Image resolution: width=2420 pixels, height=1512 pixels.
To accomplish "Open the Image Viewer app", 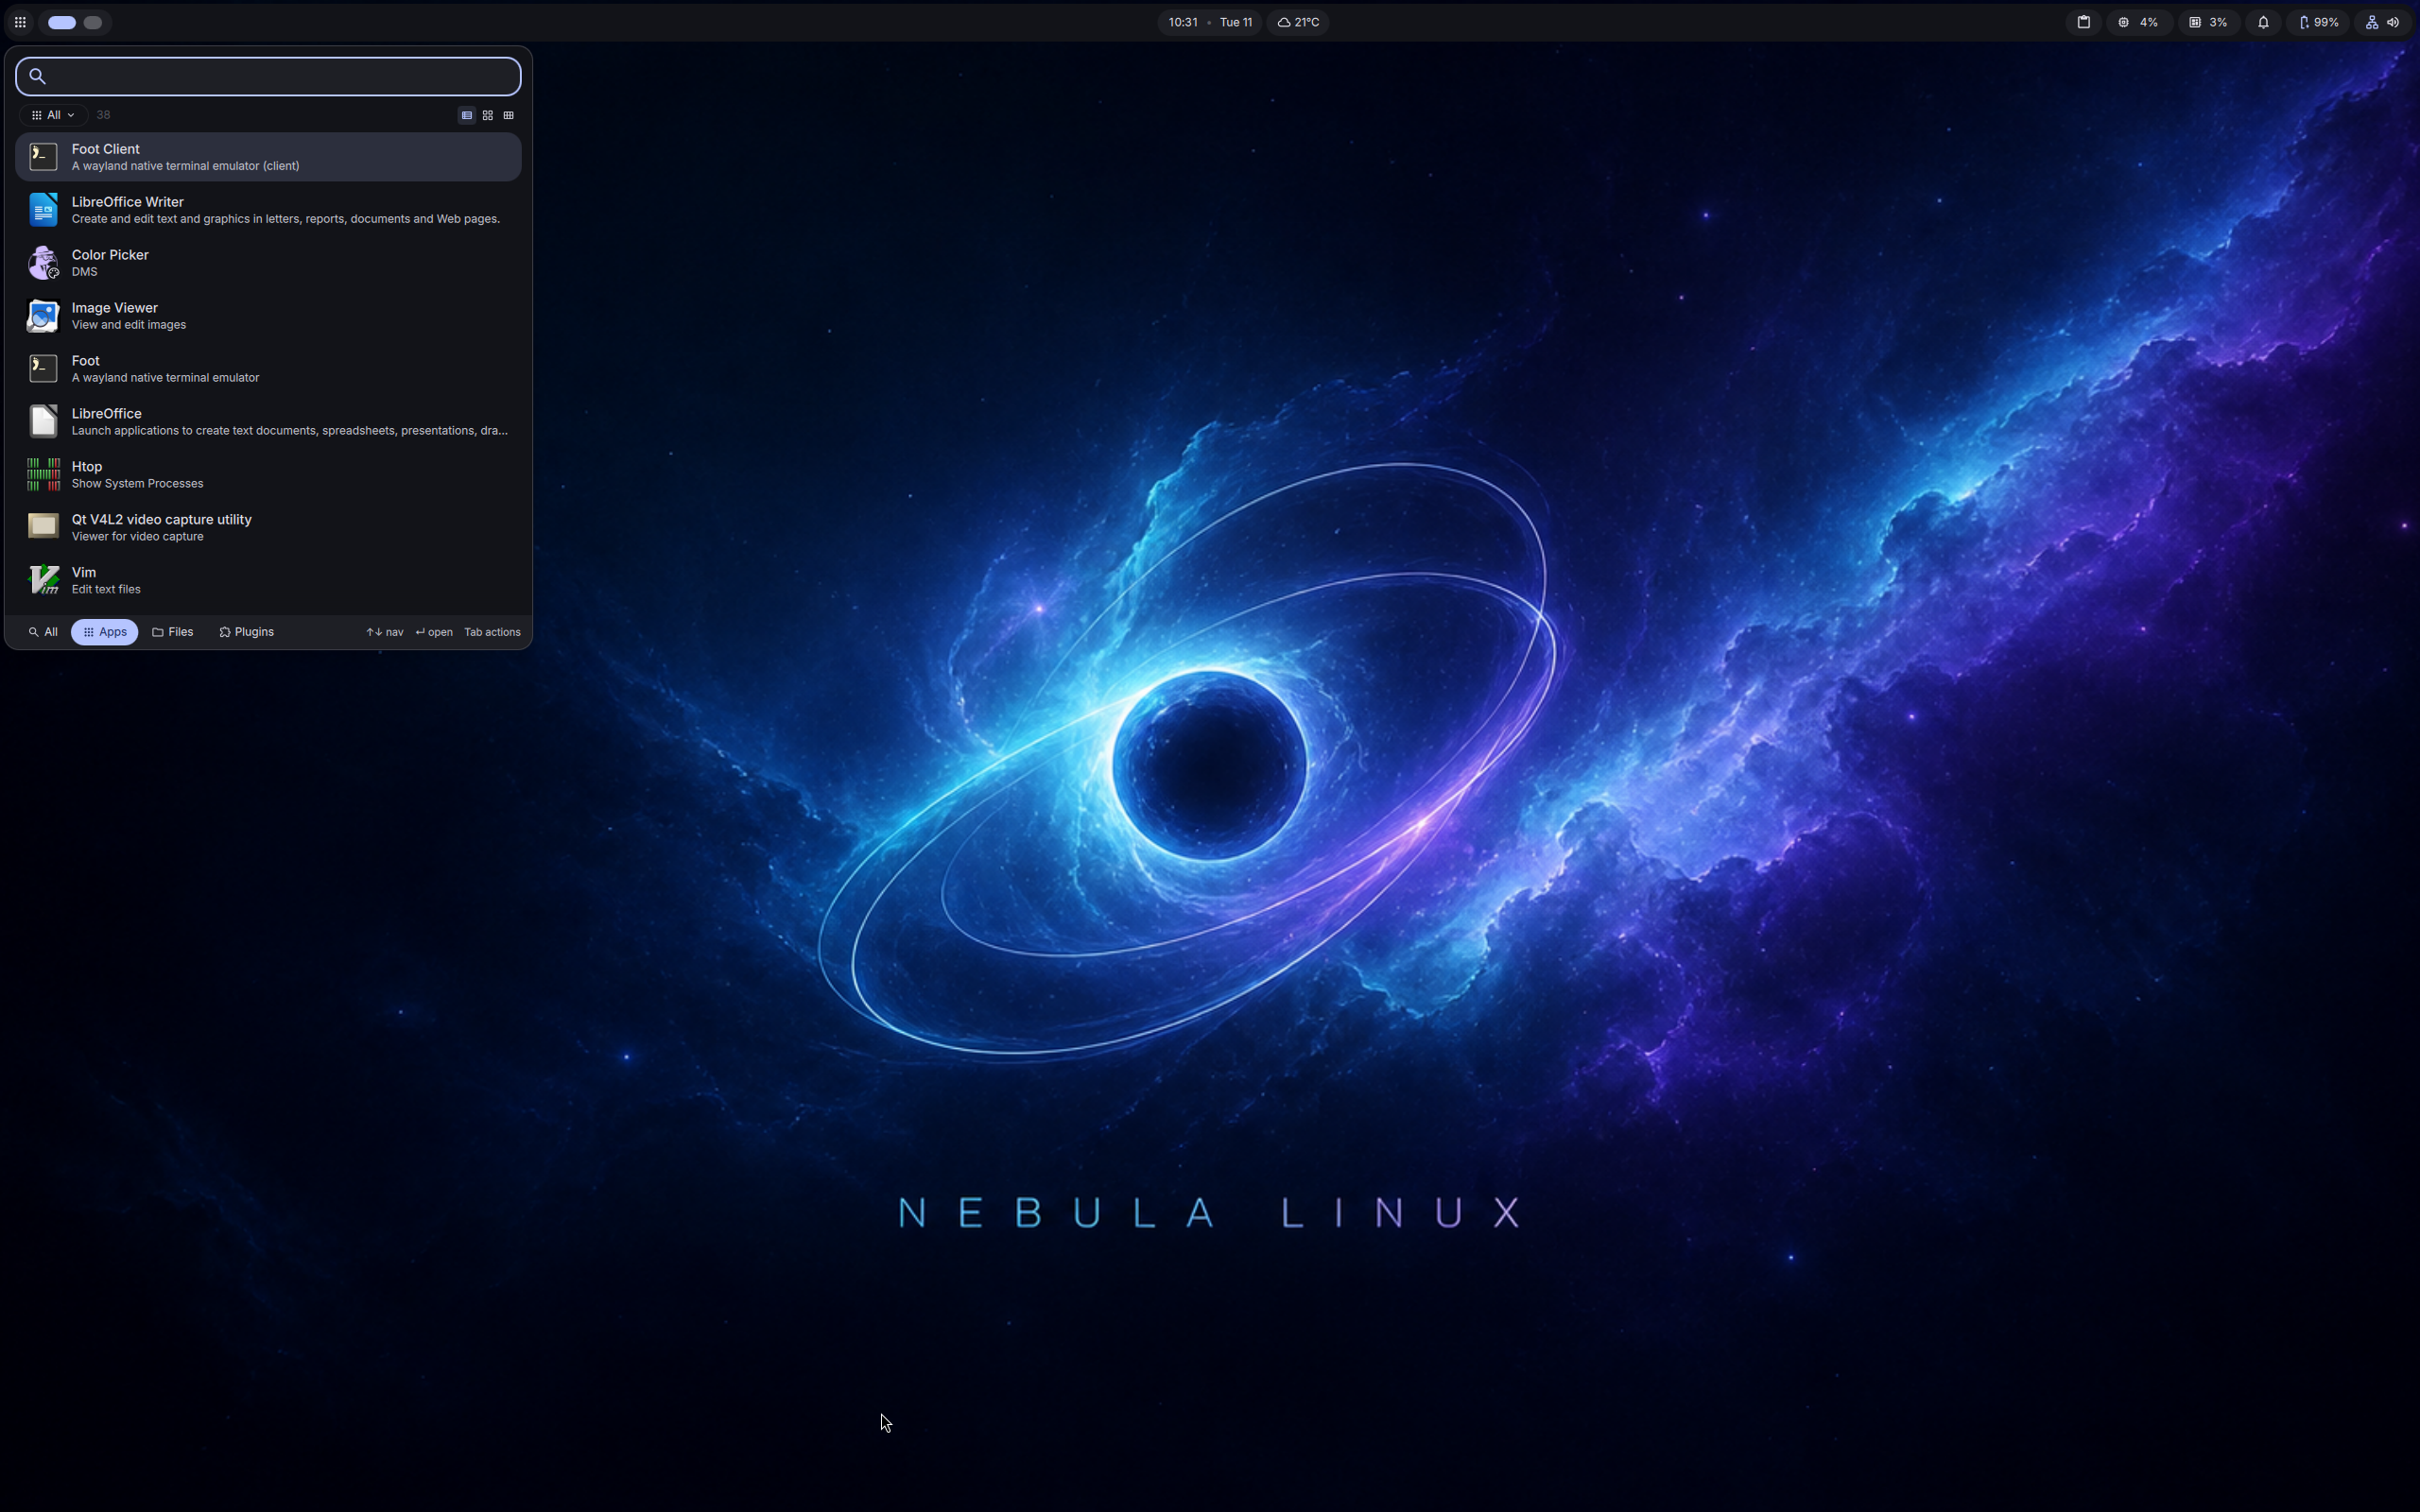I will pos(268,316).
